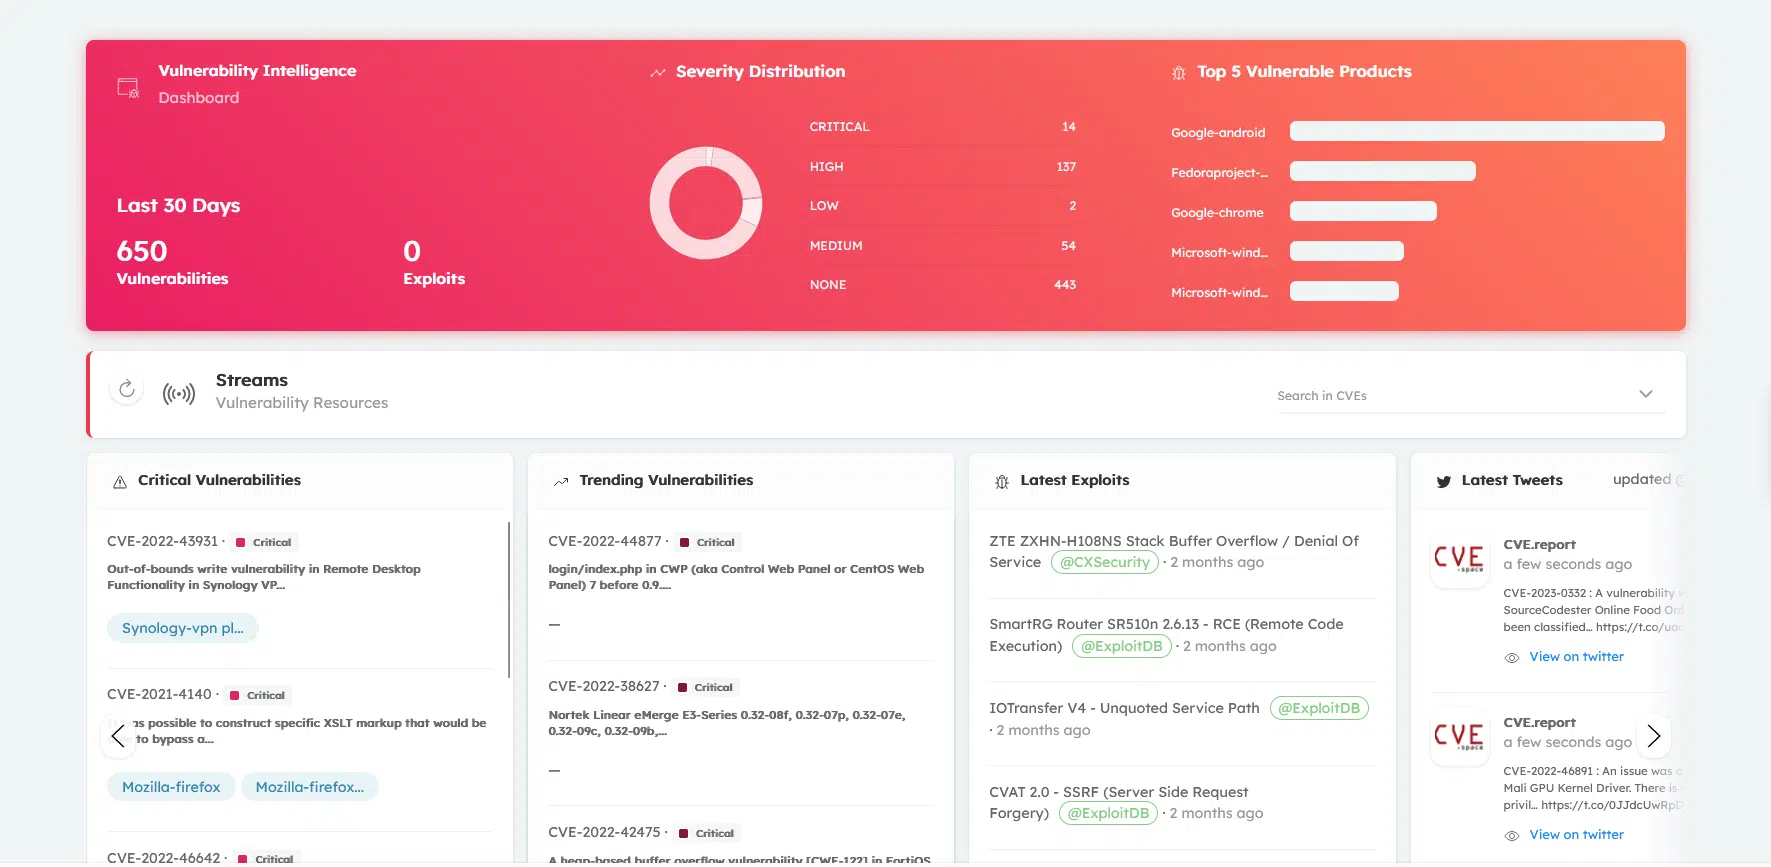Select the NONE severity row
This screenshot has width=1771, height=867.
pos(942,285)
